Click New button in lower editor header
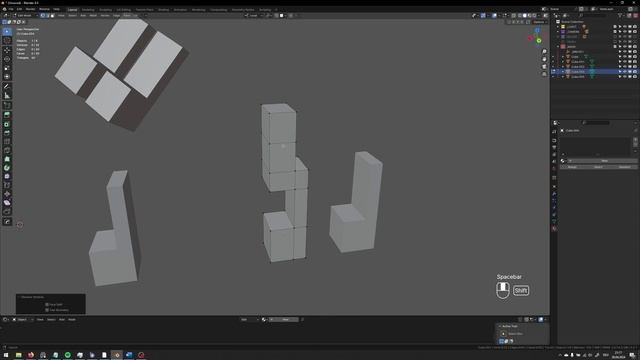This screenshot has height=360, width=640. [x=285, y=320]
